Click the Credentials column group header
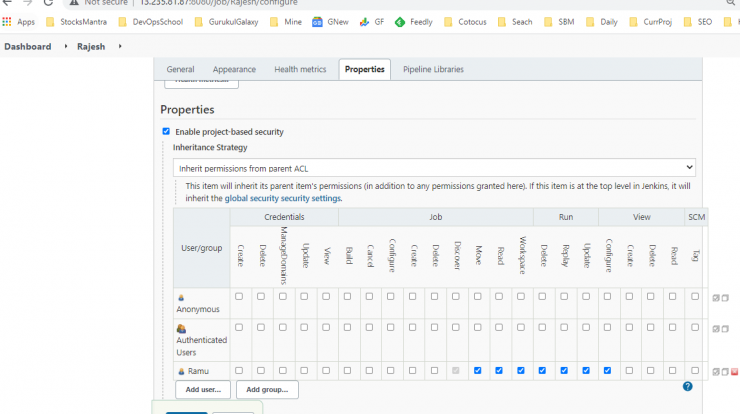Viewport: 740px width, 414px height. [284, 217]
